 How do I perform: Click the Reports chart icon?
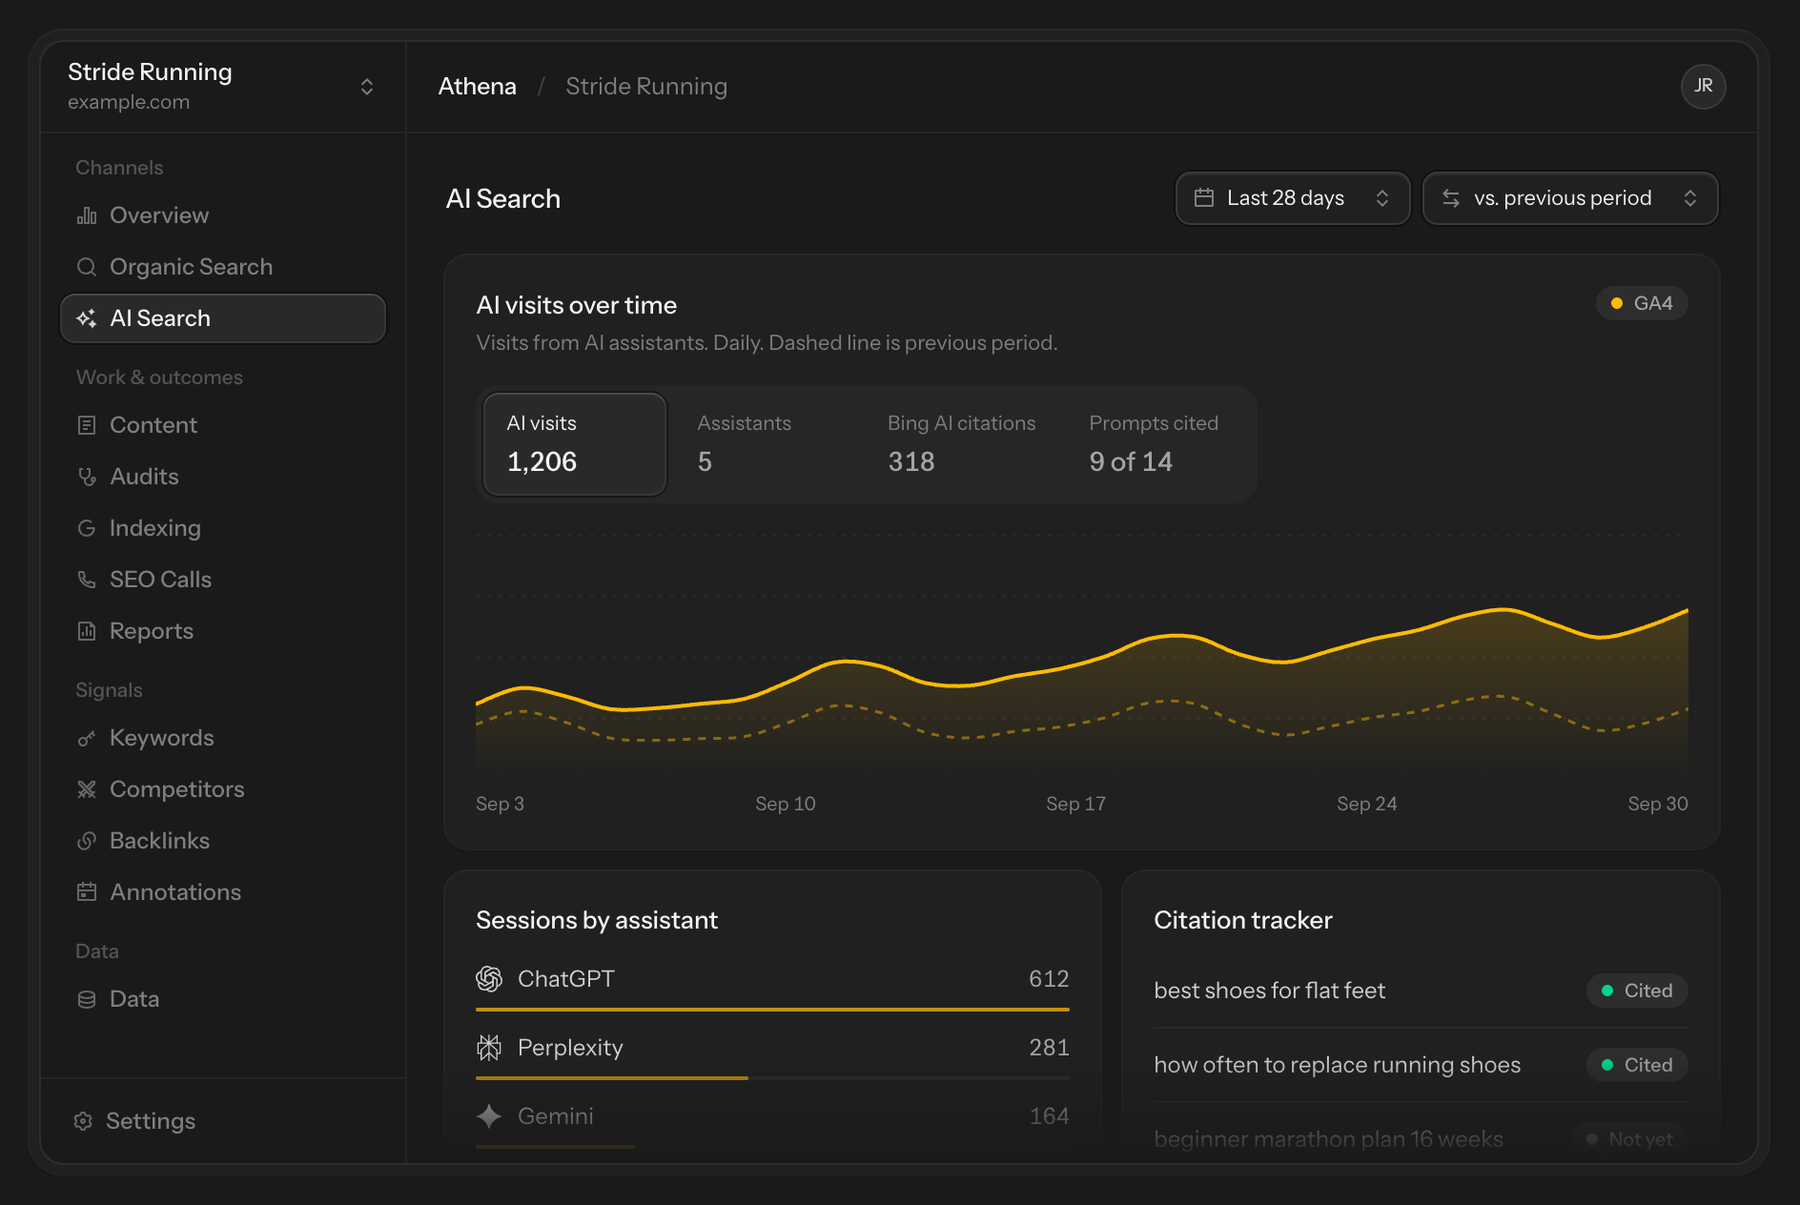click(x=87, y=631)
